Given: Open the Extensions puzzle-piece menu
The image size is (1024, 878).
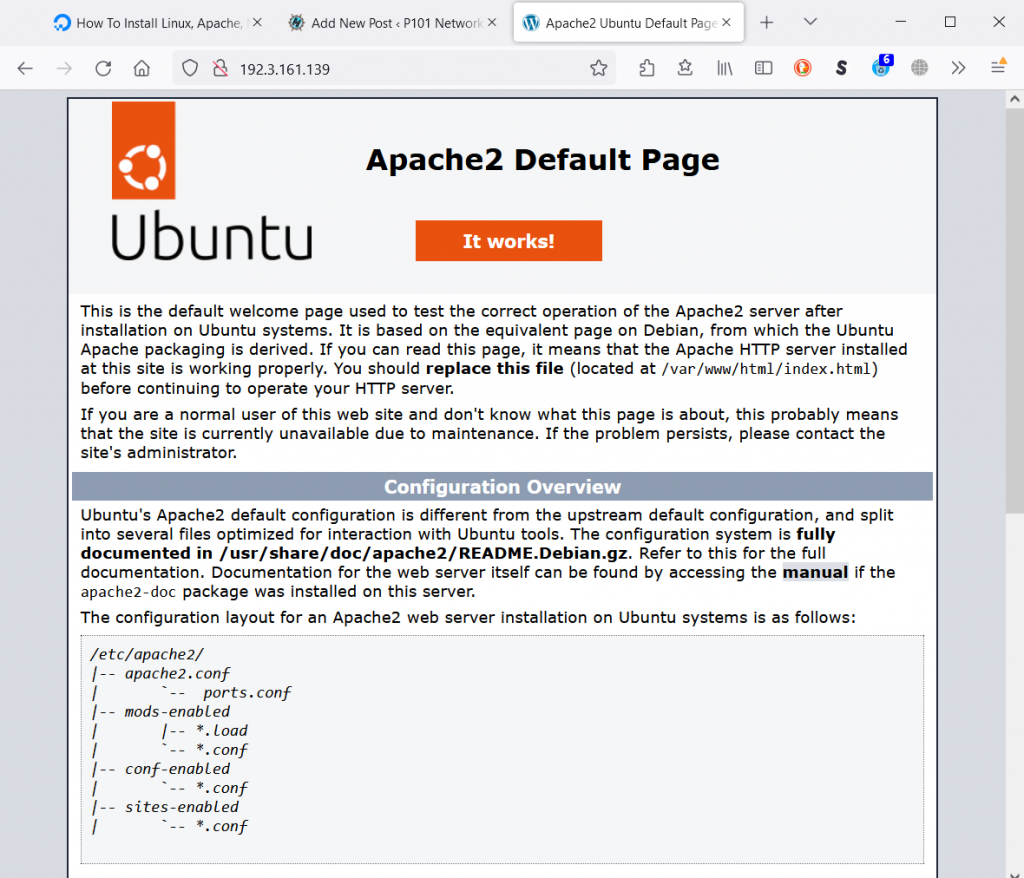Looking at the screenshot, I should pos(647,68).
